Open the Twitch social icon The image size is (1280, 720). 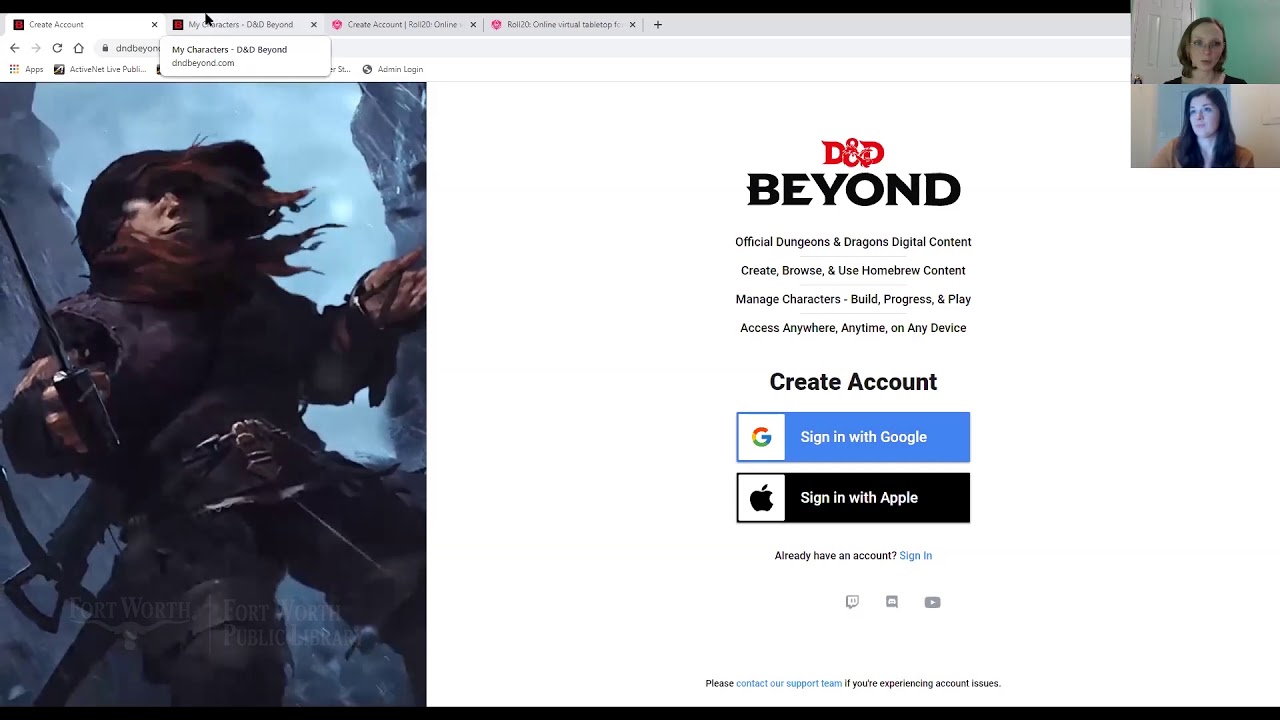pos(852,602)
